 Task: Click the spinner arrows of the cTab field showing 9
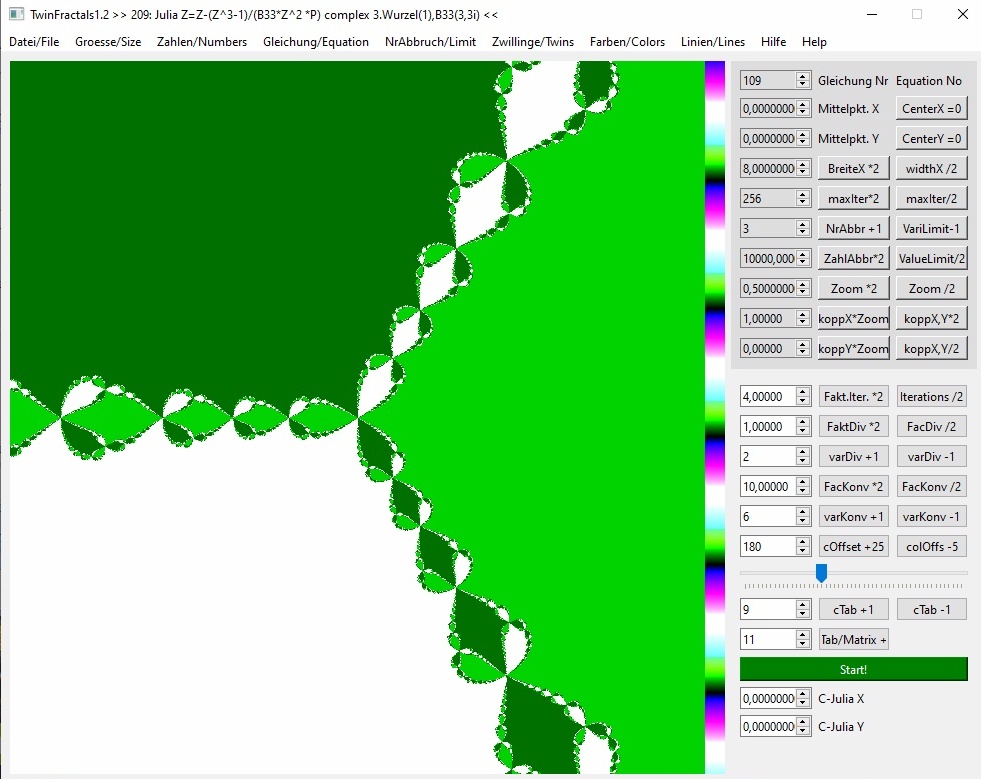(803, 609)
